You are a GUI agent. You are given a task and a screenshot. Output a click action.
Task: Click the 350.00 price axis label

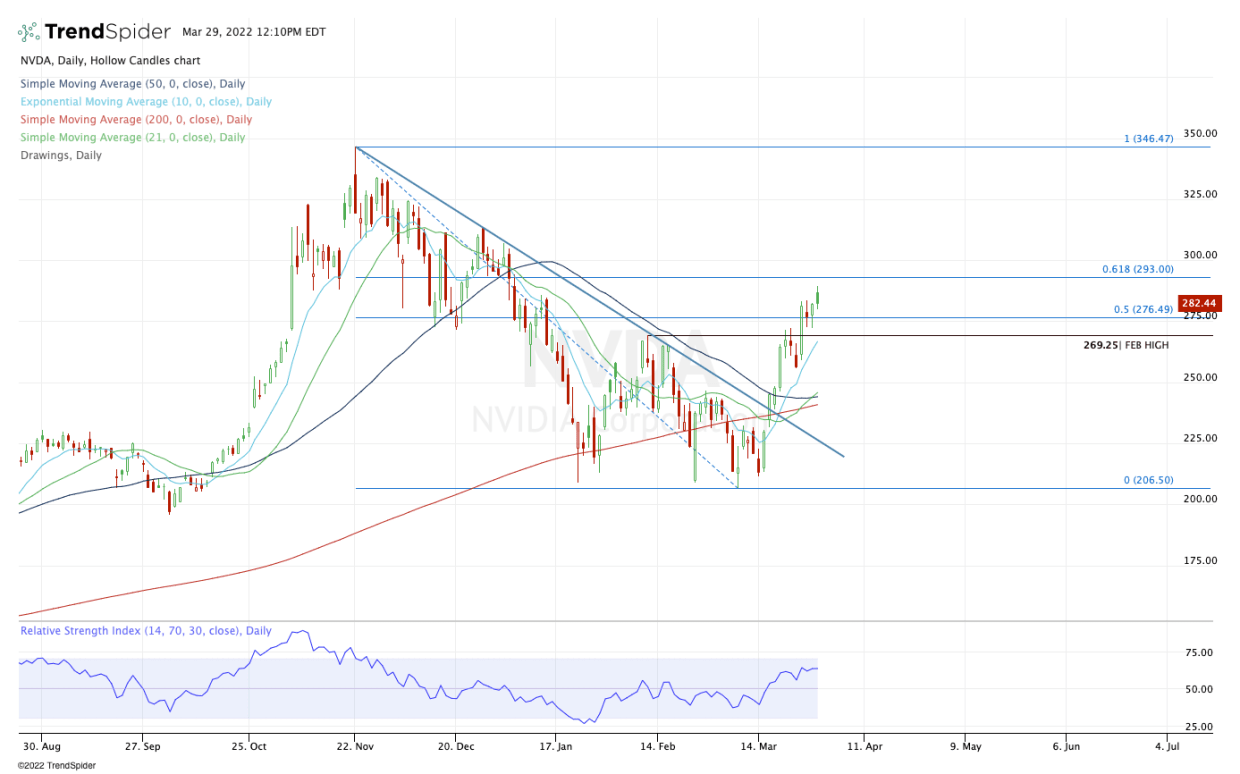point(1200,133)
